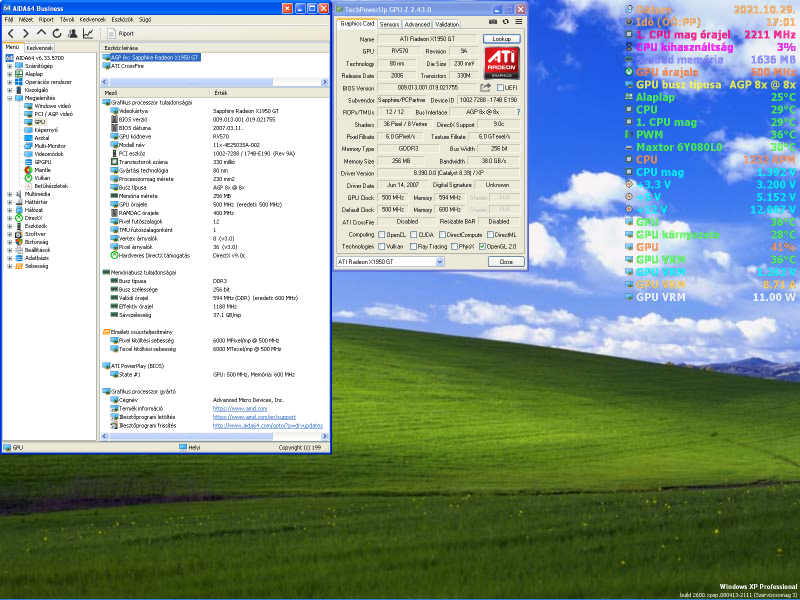Toggle the Vulkan checkbox in GPU-Z

tap(381, 246)
